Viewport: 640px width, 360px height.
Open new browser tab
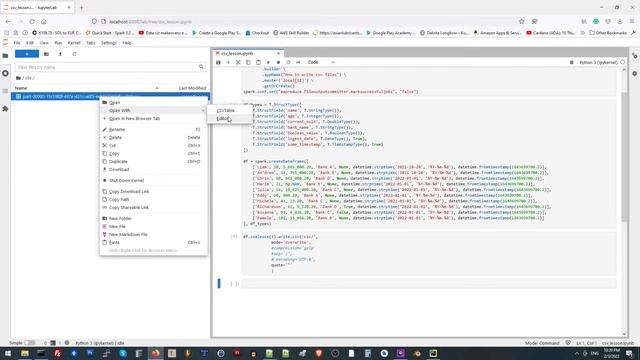tap(81, 7)
